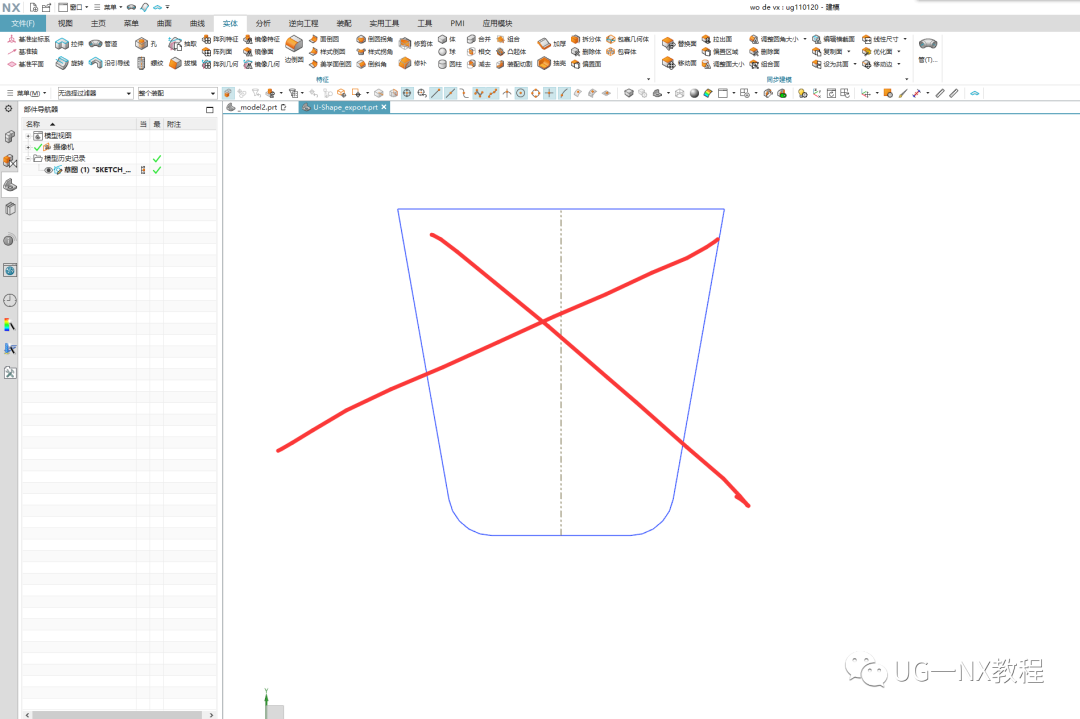The width and height of the screenshot is (1080, 719).
Task: Toggle the first selection filter cube icon
Action: pos(228,93)
